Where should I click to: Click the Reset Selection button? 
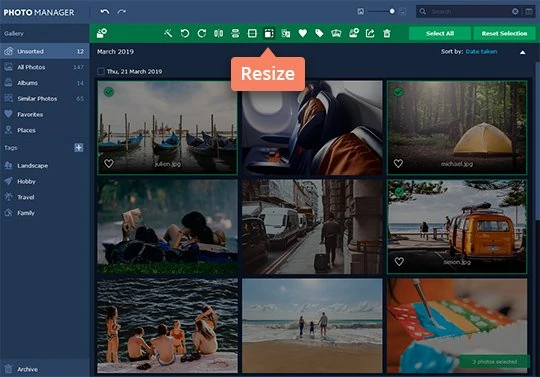(x=504, y=33)
